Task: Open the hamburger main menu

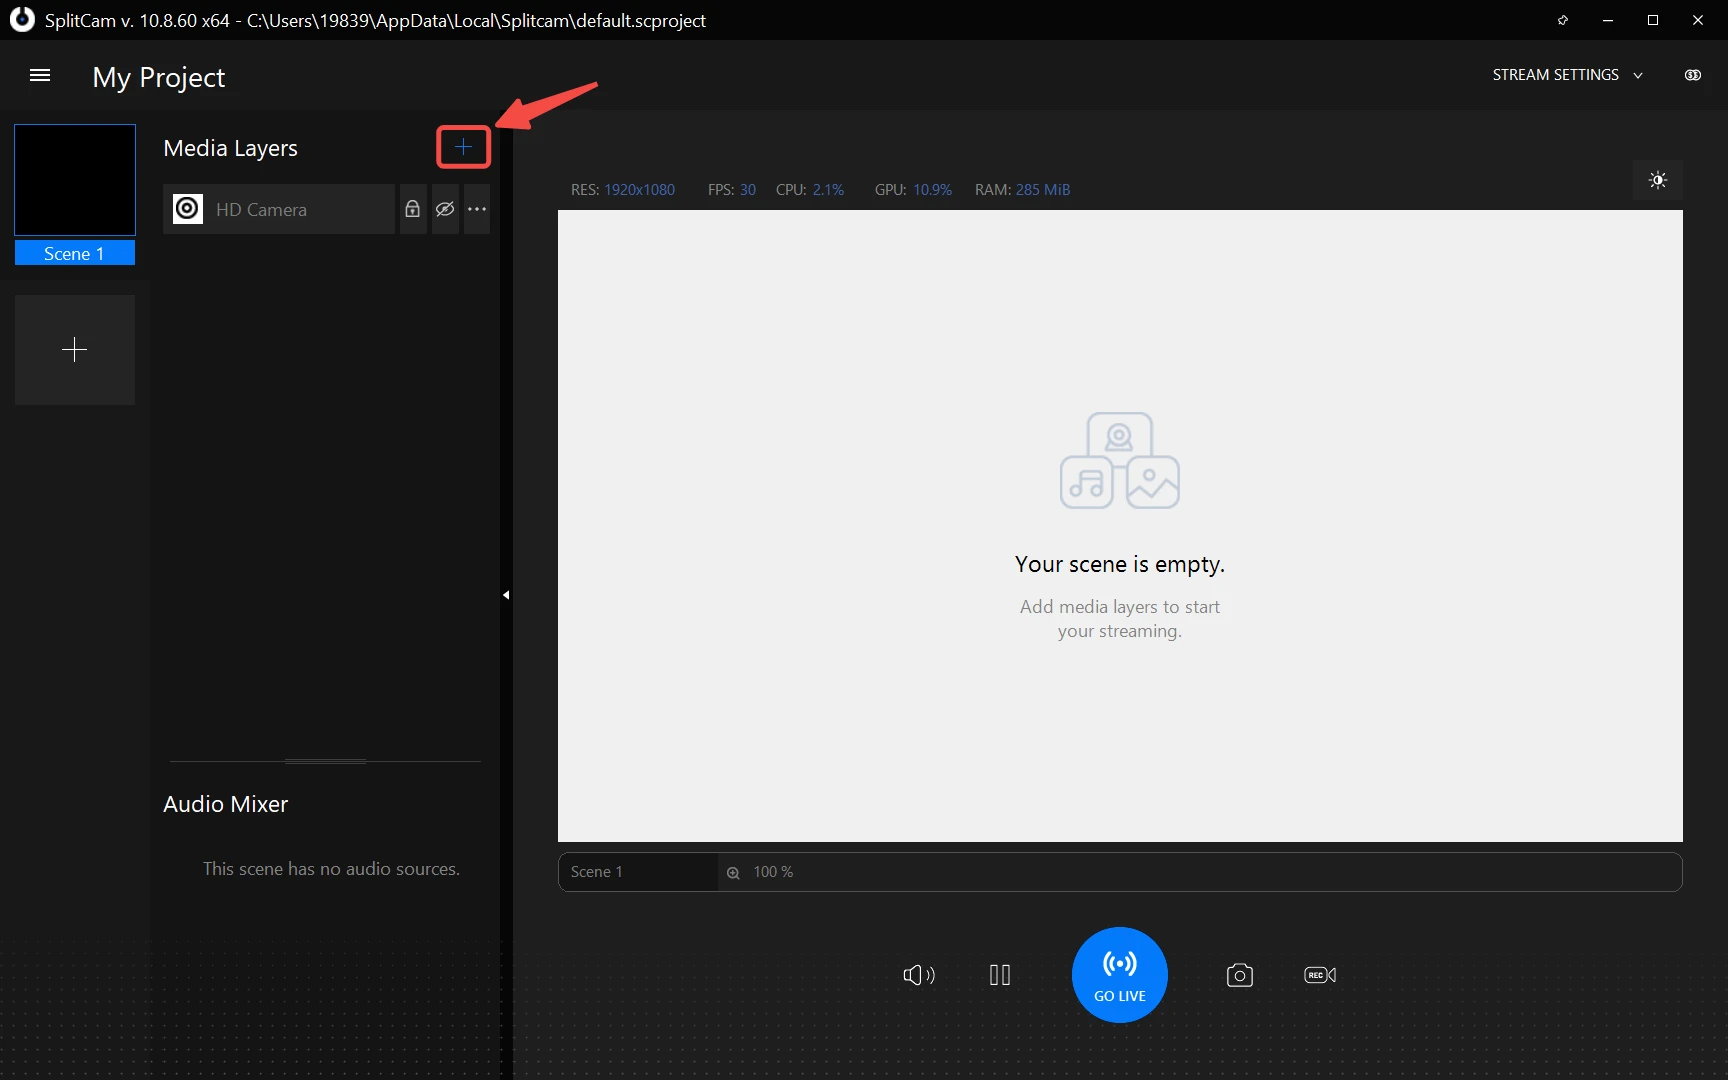Action: 40,76
